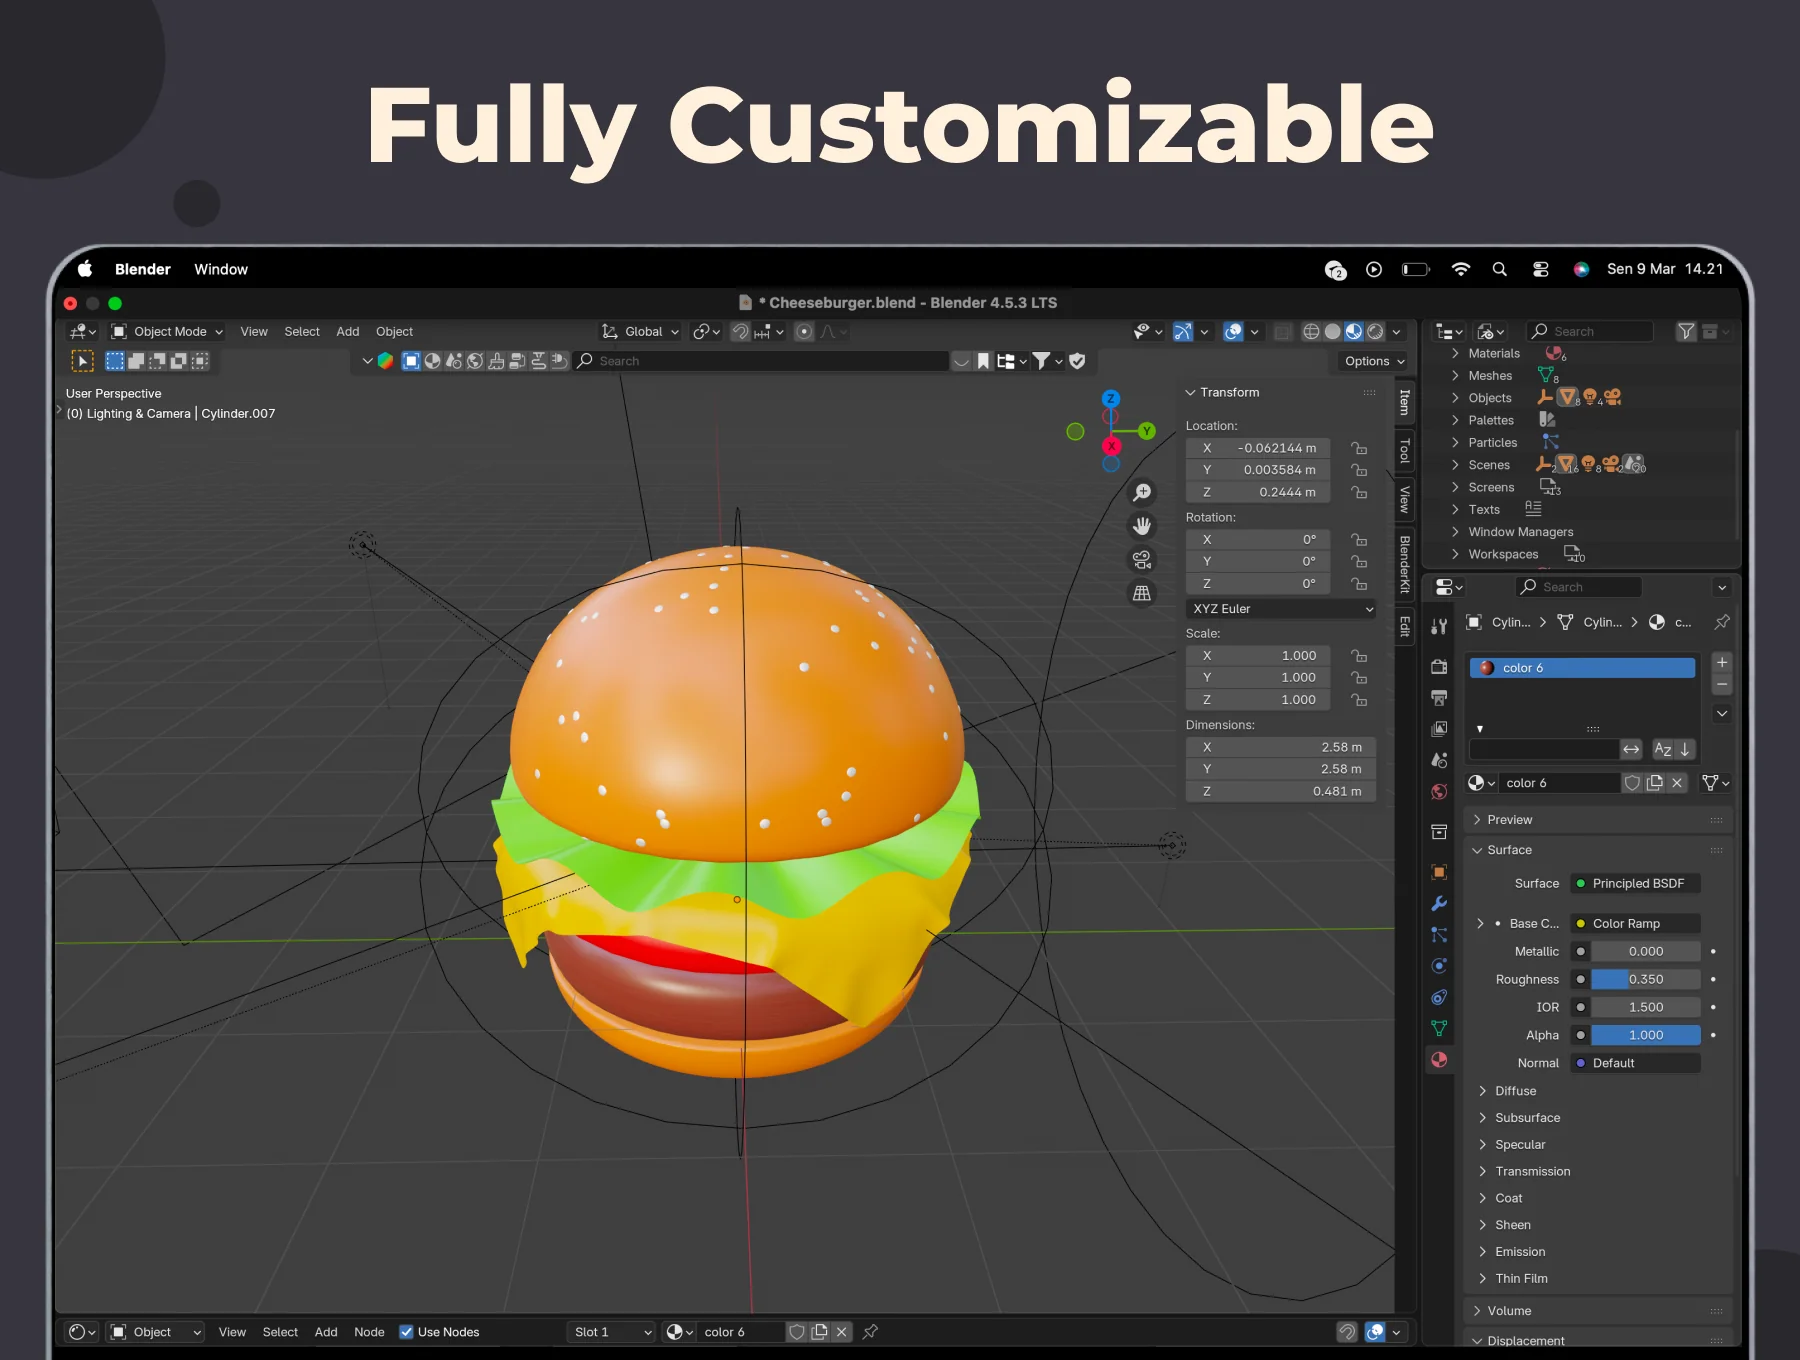Viewport: 1800px width, 1360px height.
Task: Toggle lock on Rotation Y
Action: tap(1359, 562)
